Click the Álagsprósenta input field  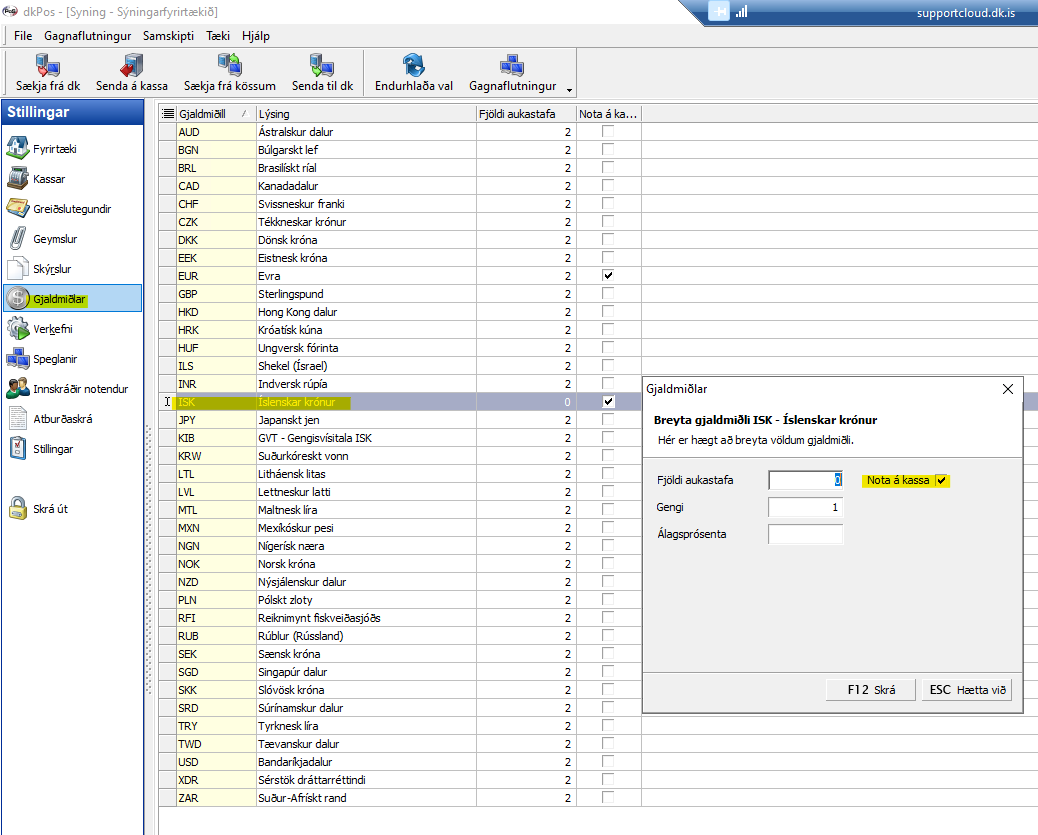[x=805, y=534]
